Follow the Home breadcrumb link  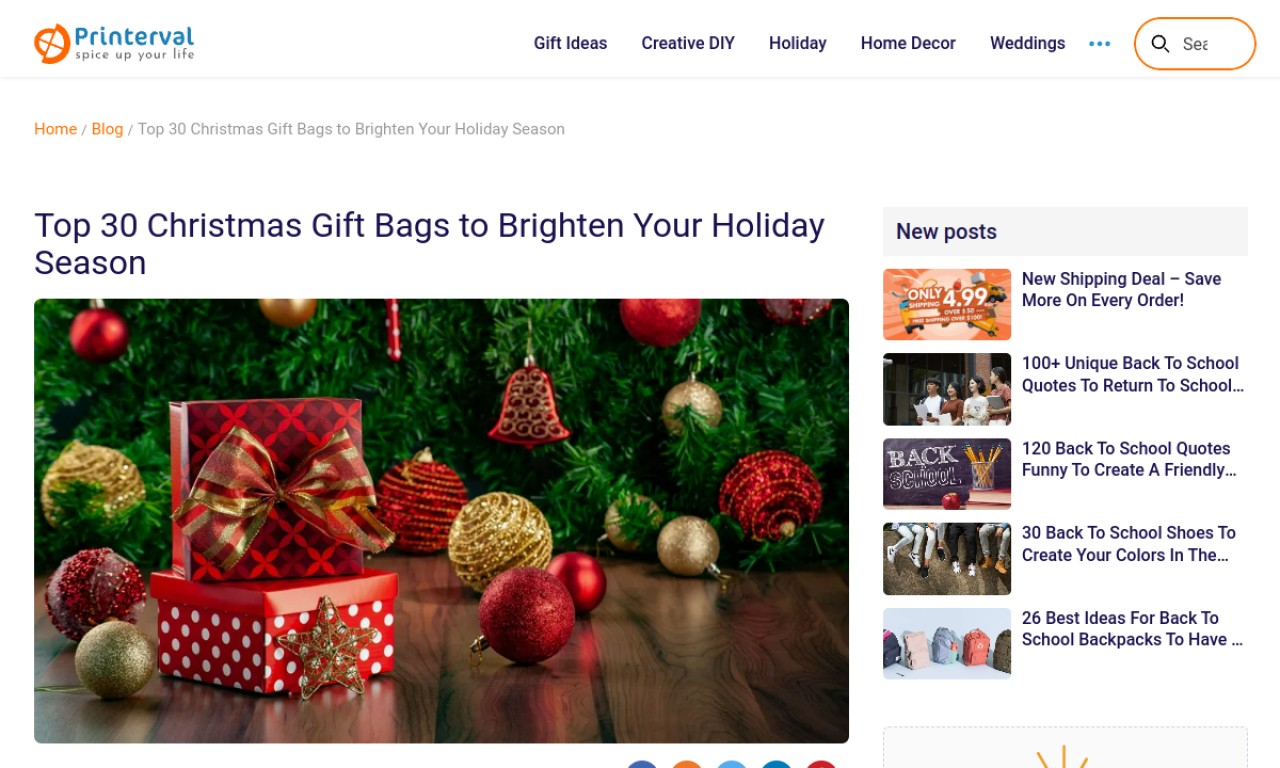[x=55, y=129]
